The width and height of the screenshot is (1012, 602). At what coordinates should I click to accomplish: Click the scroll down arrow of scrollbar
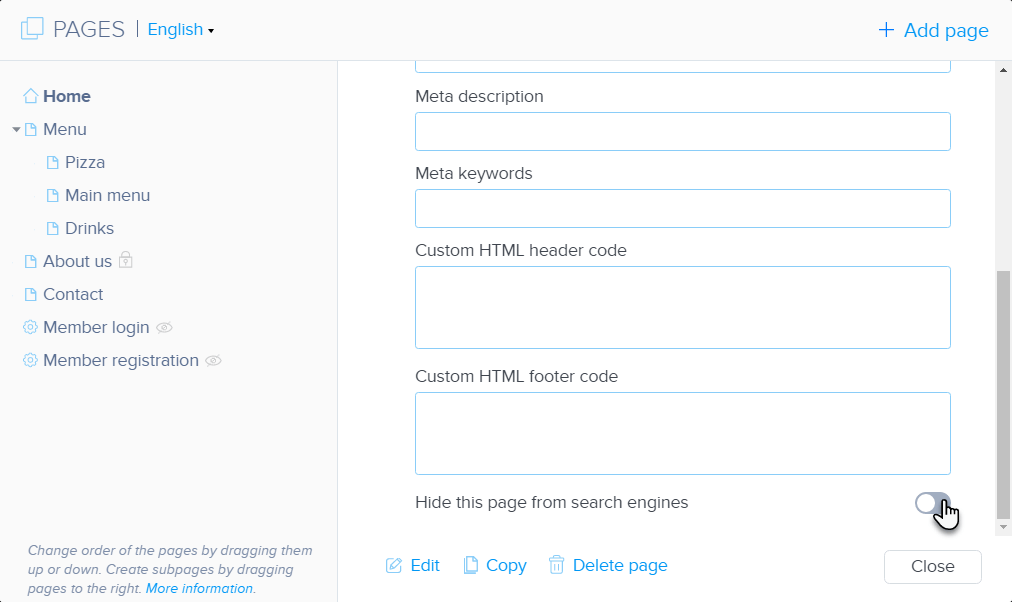click(1003, 526)
